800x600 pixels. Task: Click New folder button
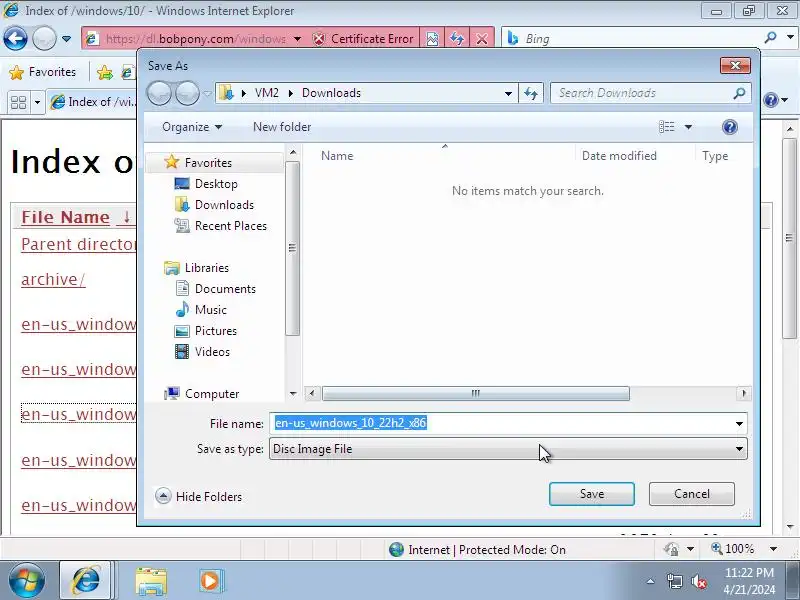282,127
